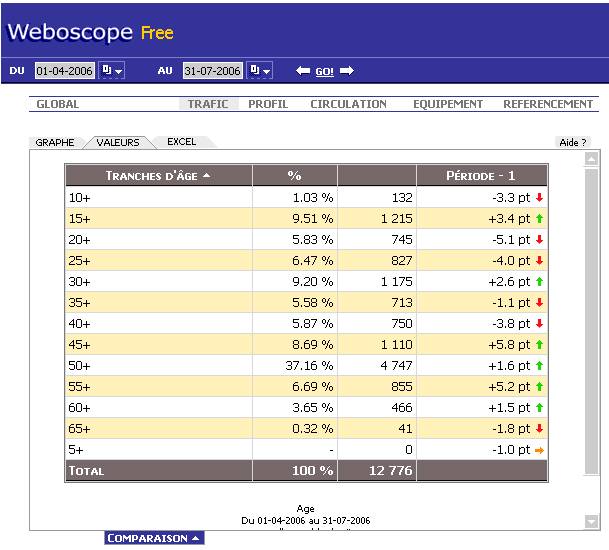Click the green up arrow in 45+ row
Viewport: 609px width, 550px height.
click(539, 345)
